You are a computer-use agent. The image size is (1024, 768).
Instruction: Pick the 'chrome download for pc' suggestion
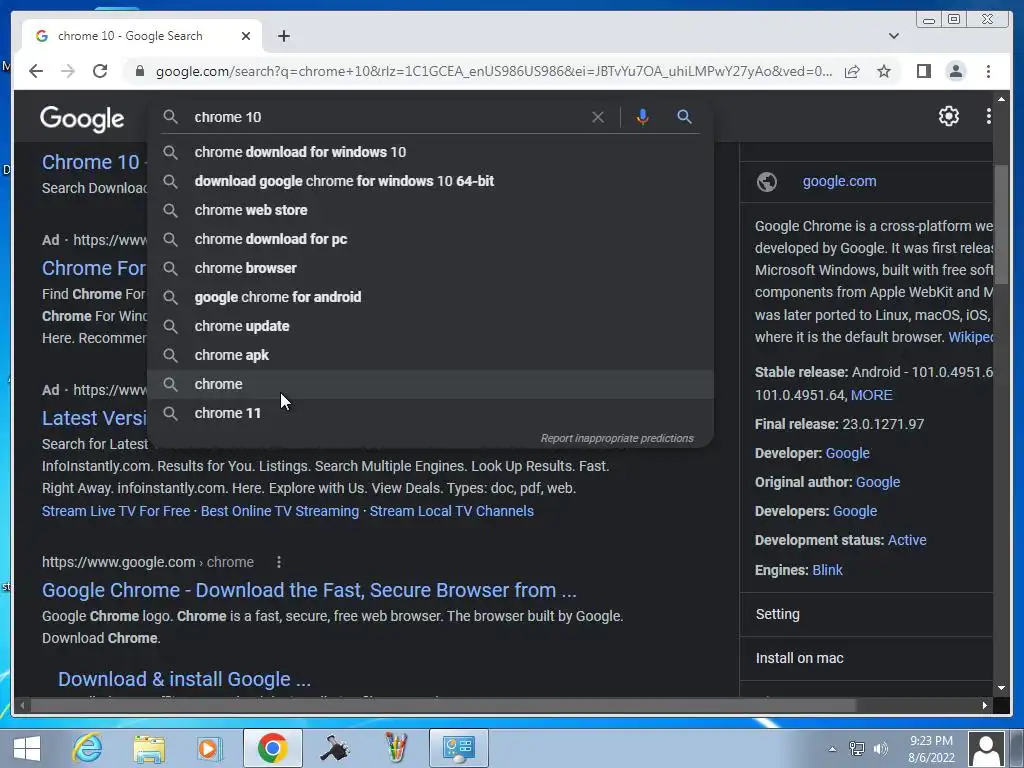point(431,239)
